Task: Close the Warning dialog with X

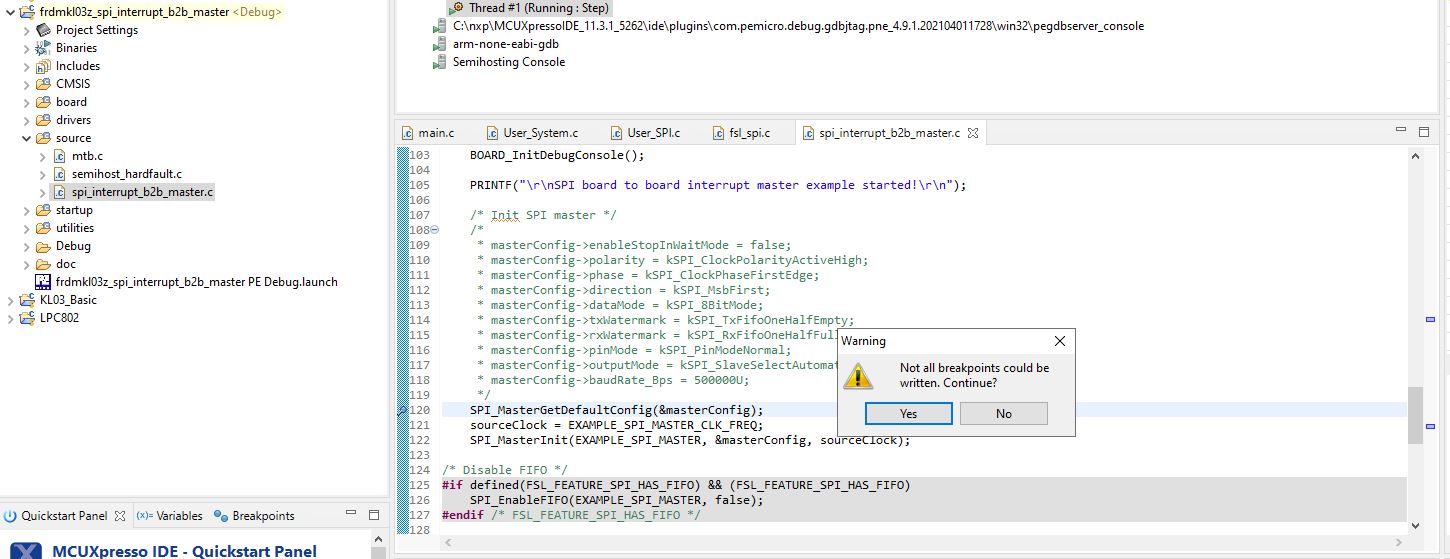Action: click(x=1060, y=341)
